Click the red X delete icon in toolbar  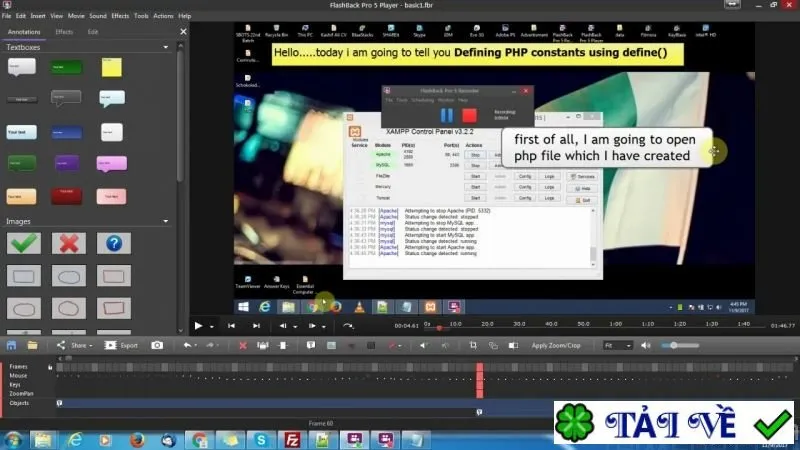[243, 345]
